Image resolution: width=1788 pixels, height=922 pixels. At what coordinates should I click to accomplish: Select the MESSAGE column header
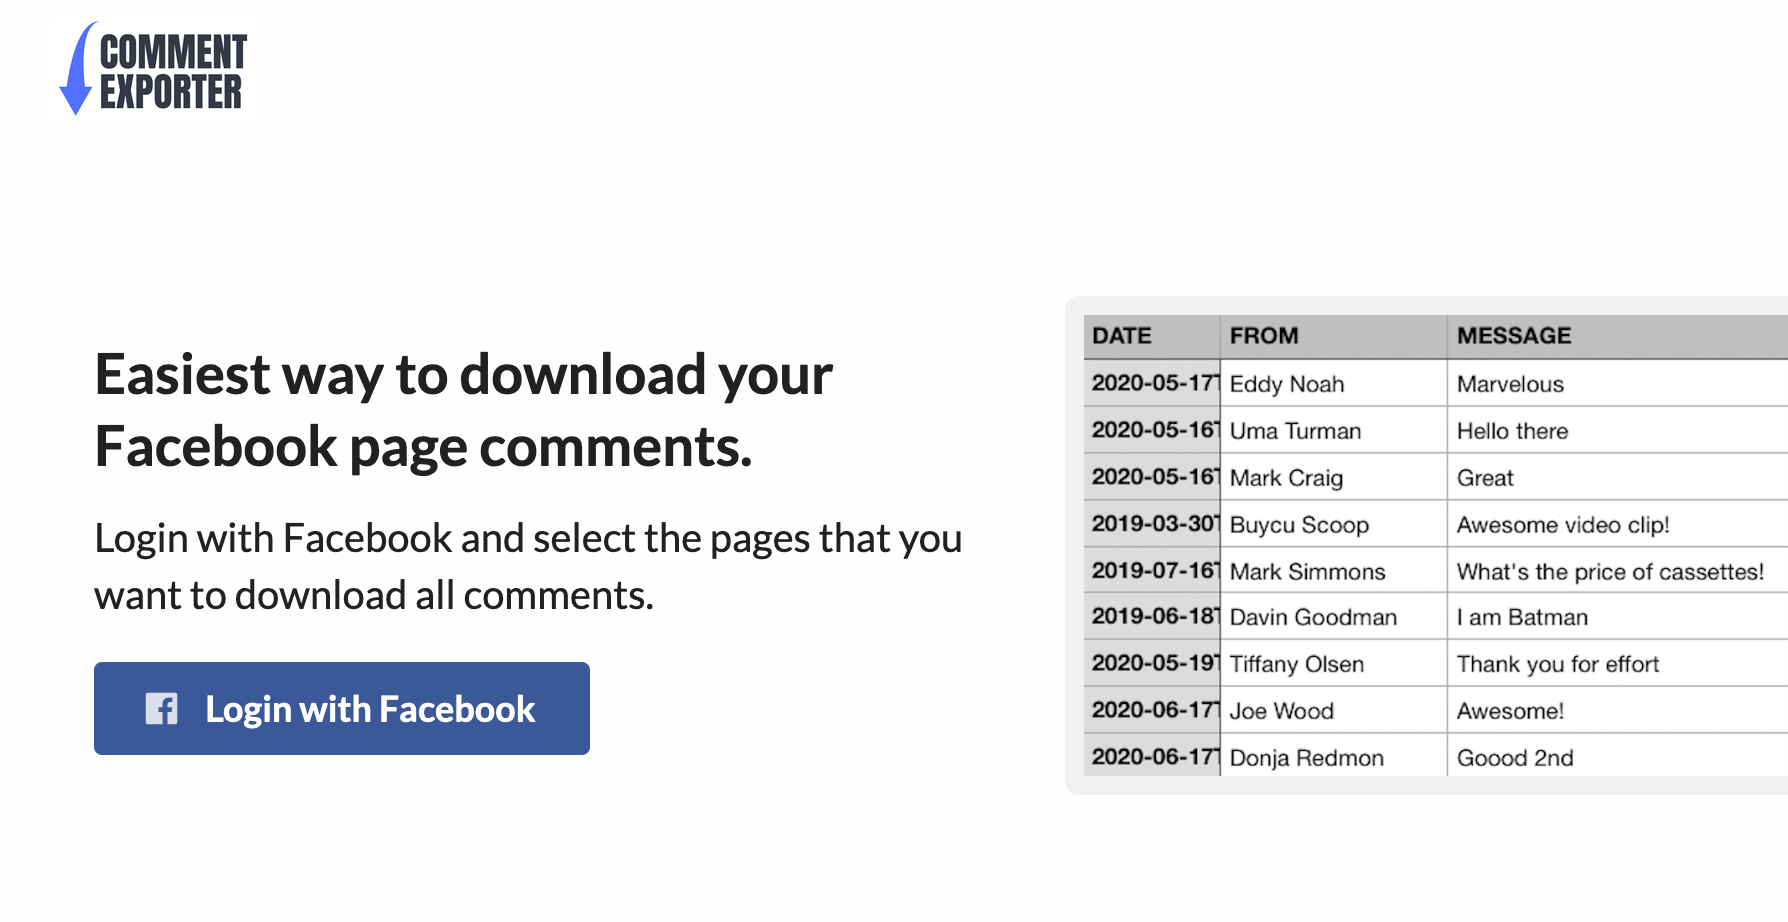(x=1513, y=336)
